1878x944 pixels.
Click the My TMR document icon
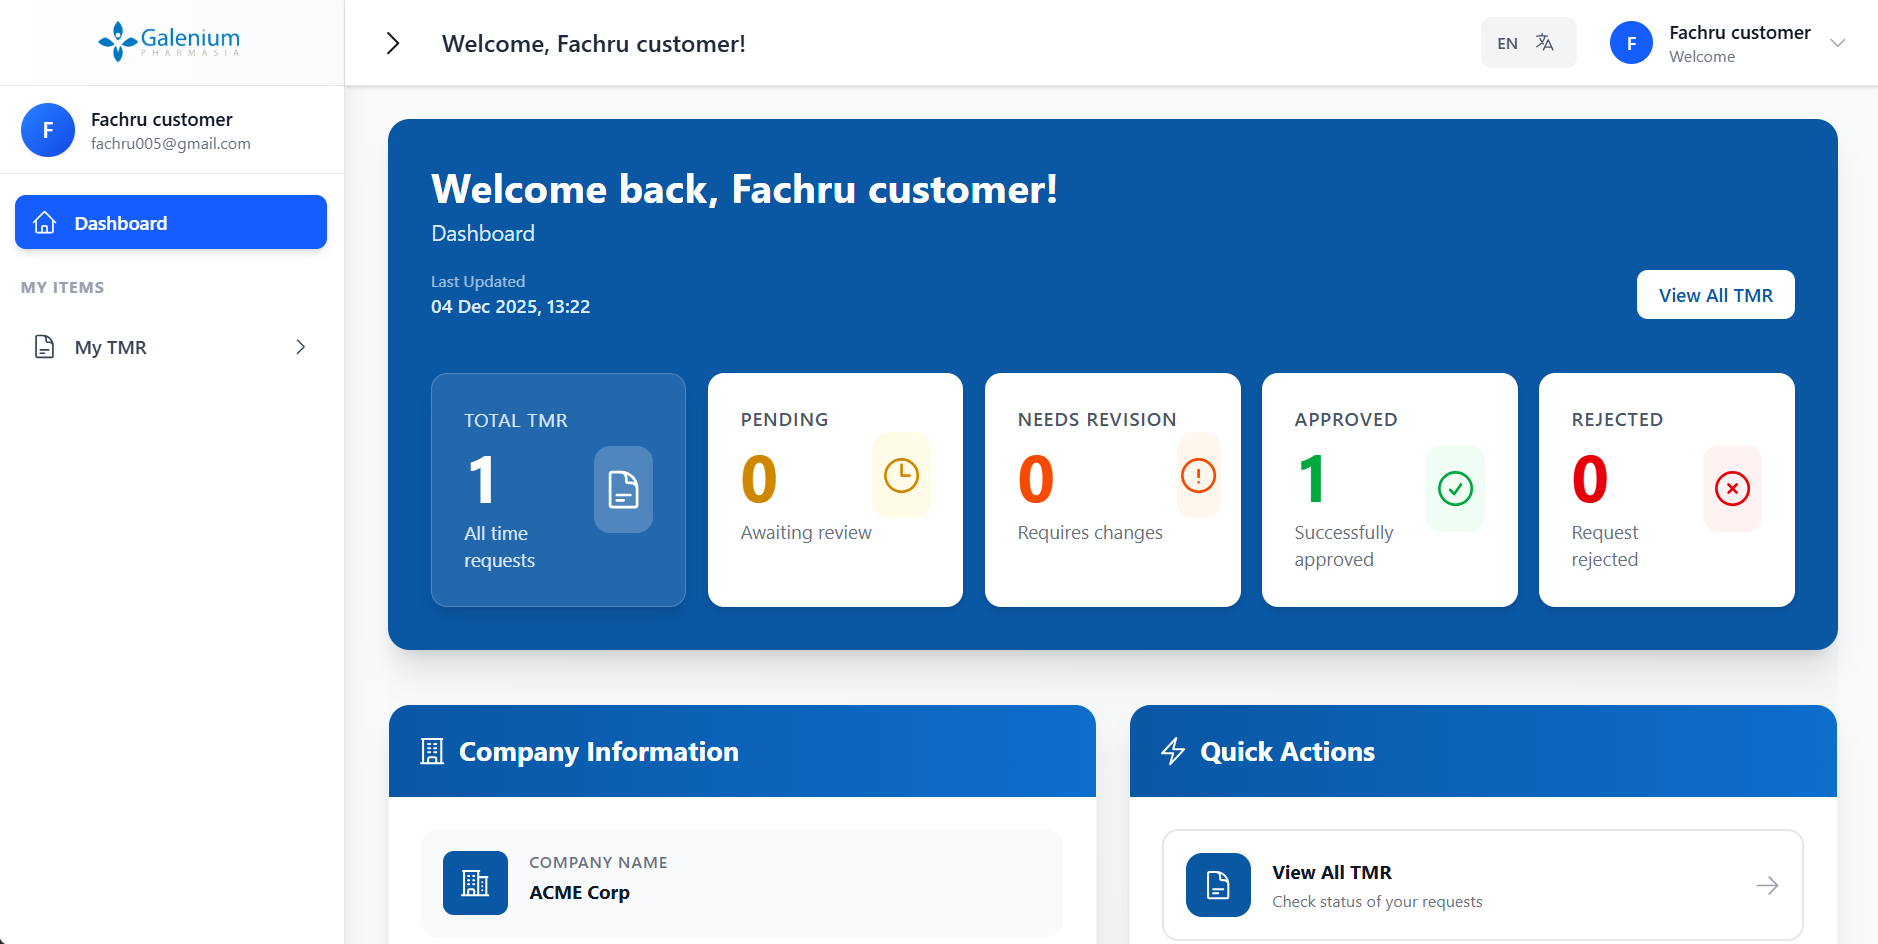pyautogui.click(x=43, y=346)
